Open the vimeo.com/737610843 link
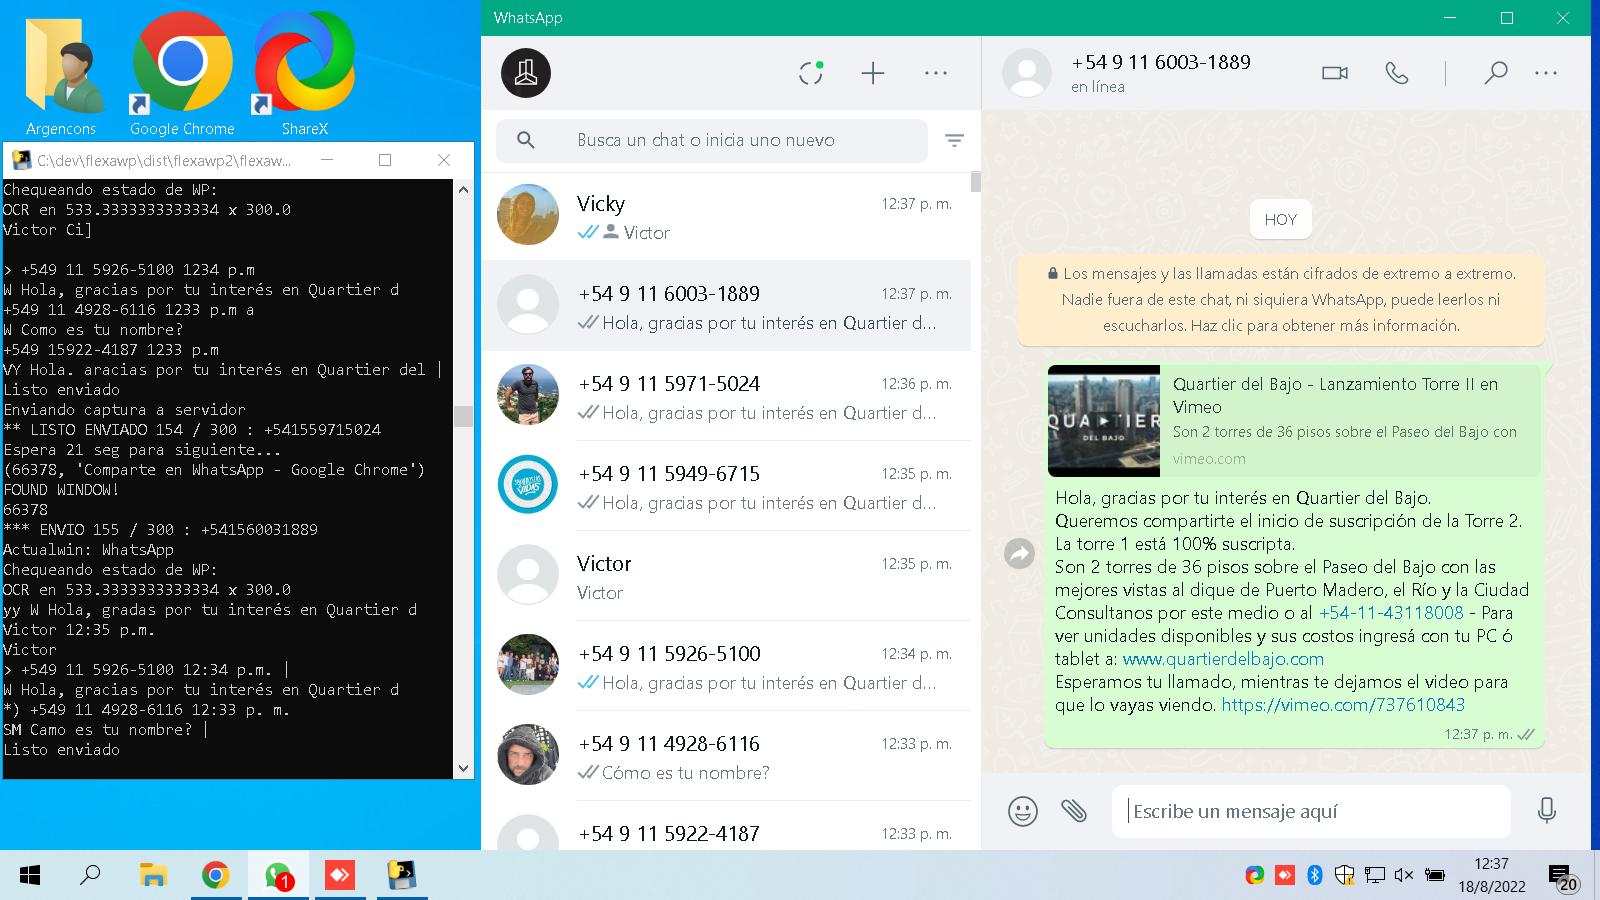Viewport: 1600px width, 900px height. pyautogui.click(x=1343, y=705)
